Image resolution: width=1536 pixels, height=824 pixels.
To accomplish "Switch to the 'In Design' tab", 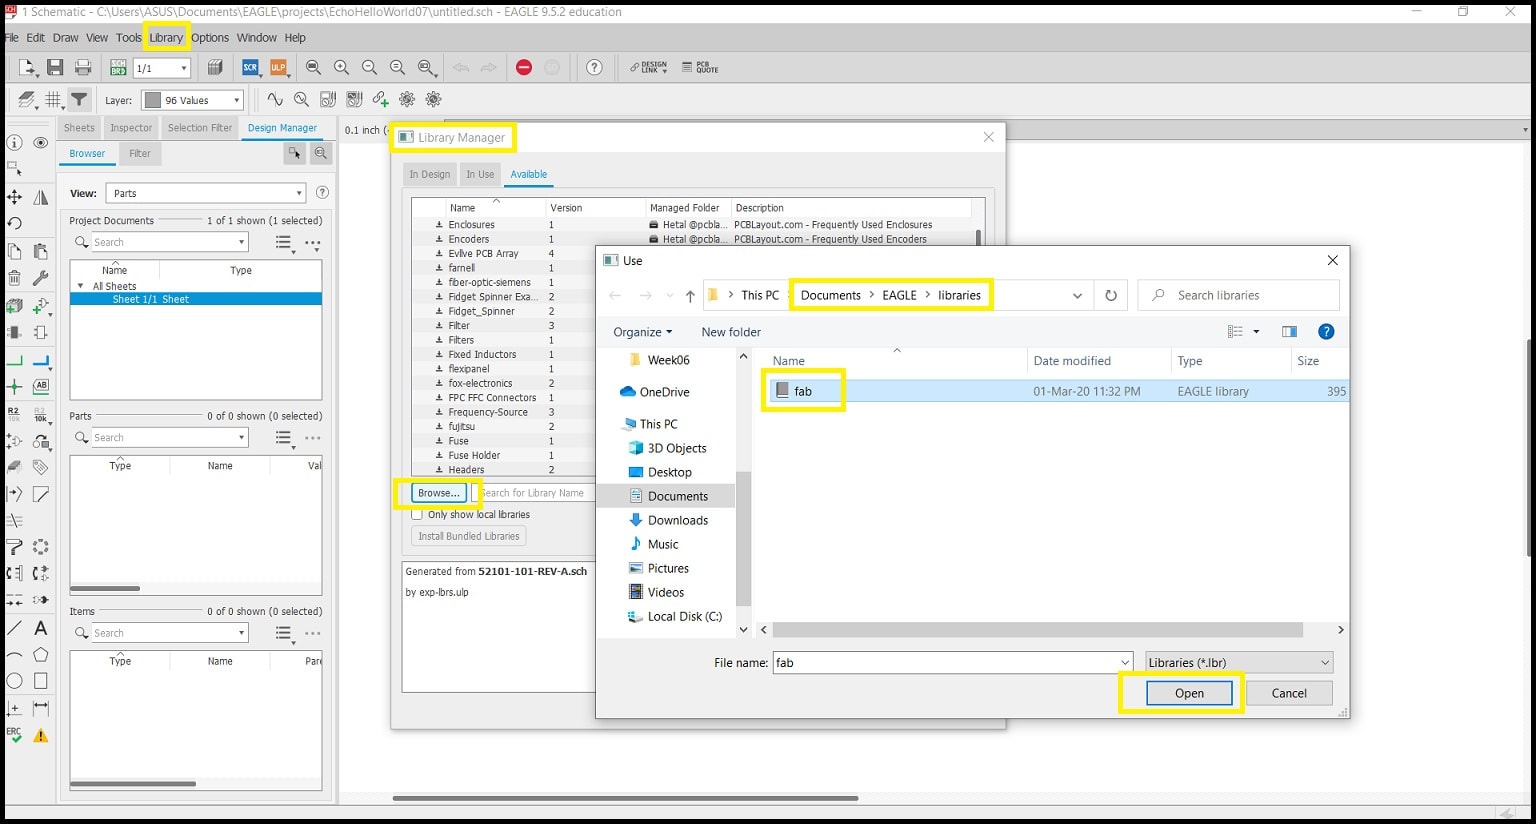I will (x=429, y=174).
